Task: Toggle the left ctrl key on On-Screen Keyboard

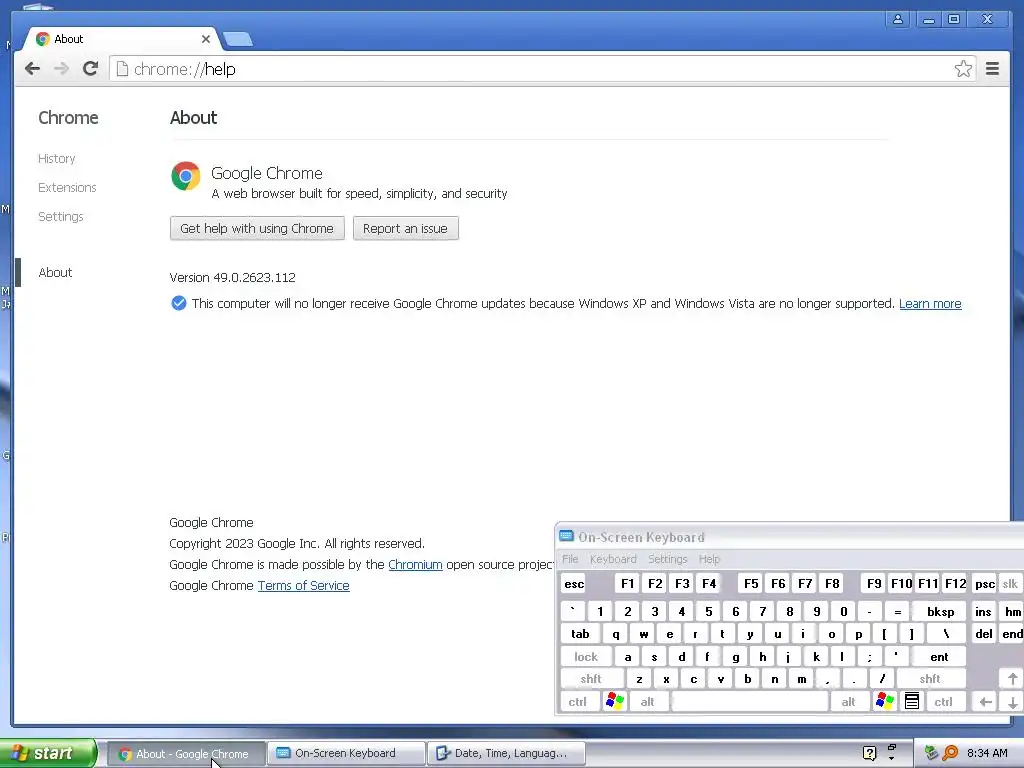Action: (x=577, y=702)
